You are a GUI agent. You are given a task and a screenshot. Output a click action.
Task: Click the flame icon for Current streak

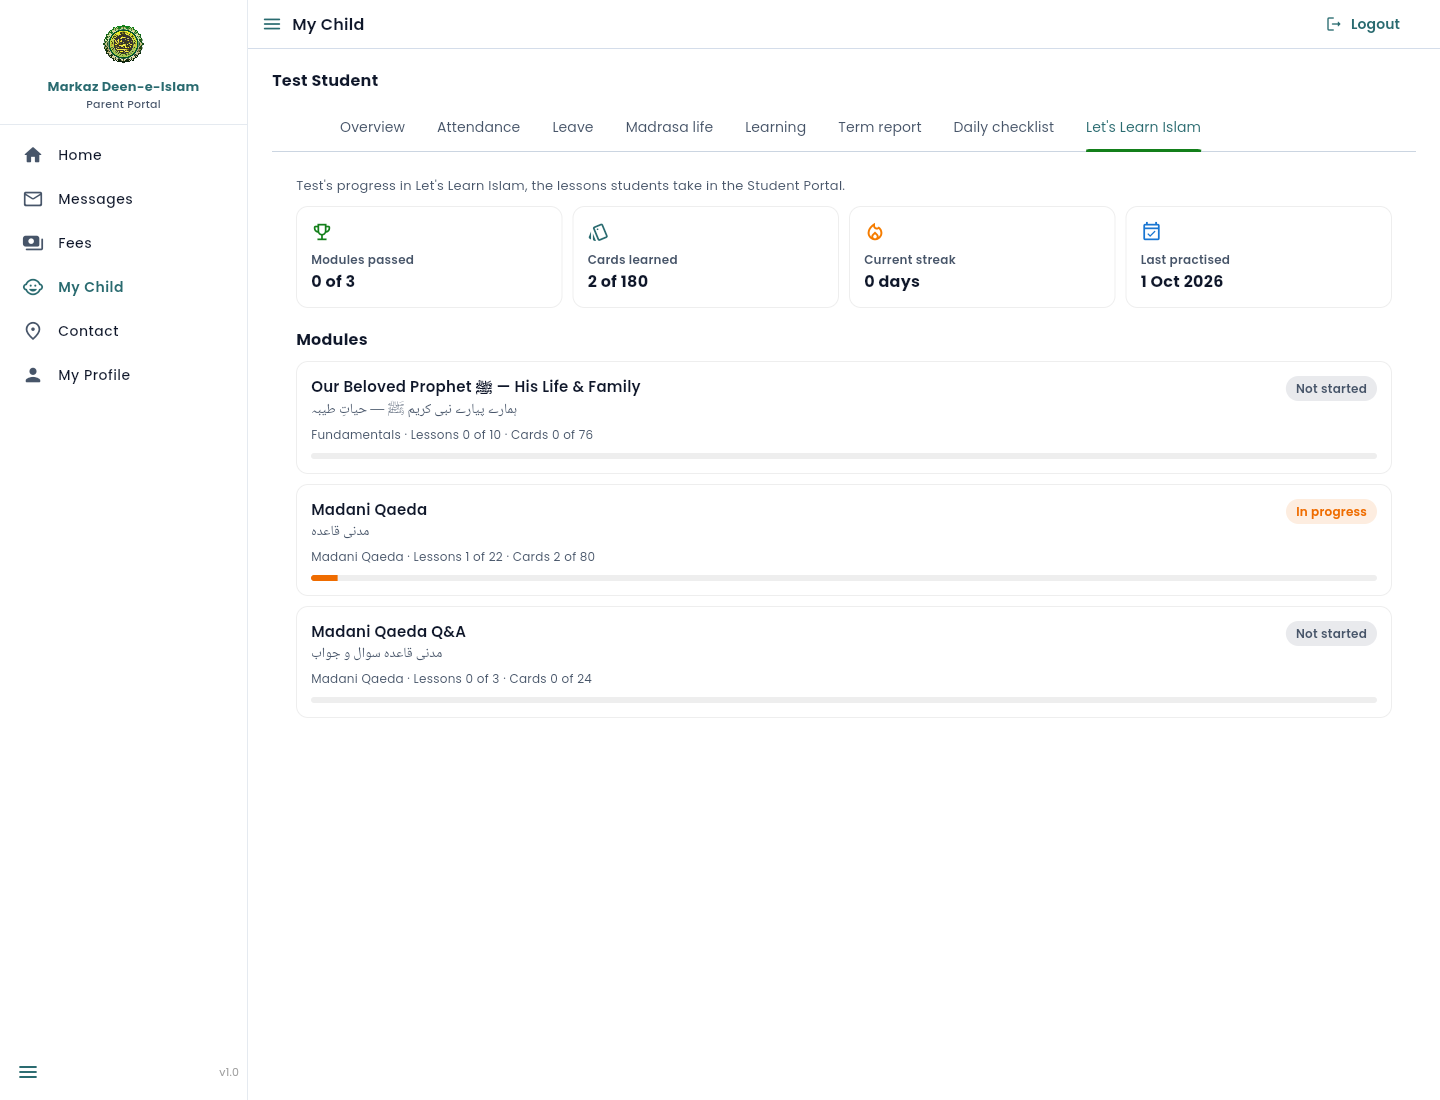(x=875, y=232)
